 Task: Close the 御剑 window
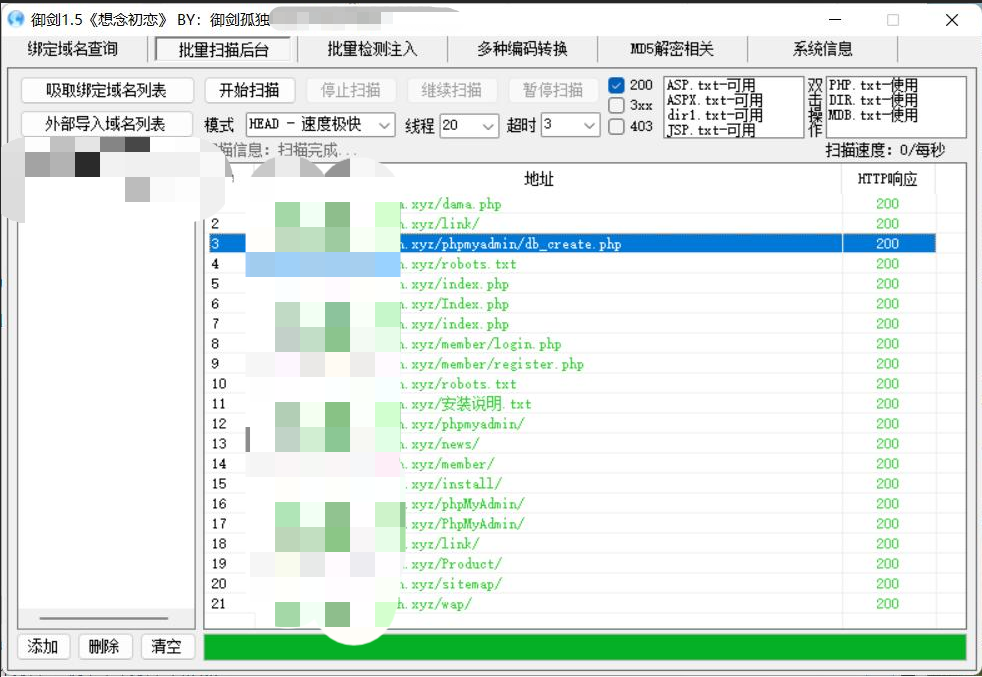(x=952, y=19)
